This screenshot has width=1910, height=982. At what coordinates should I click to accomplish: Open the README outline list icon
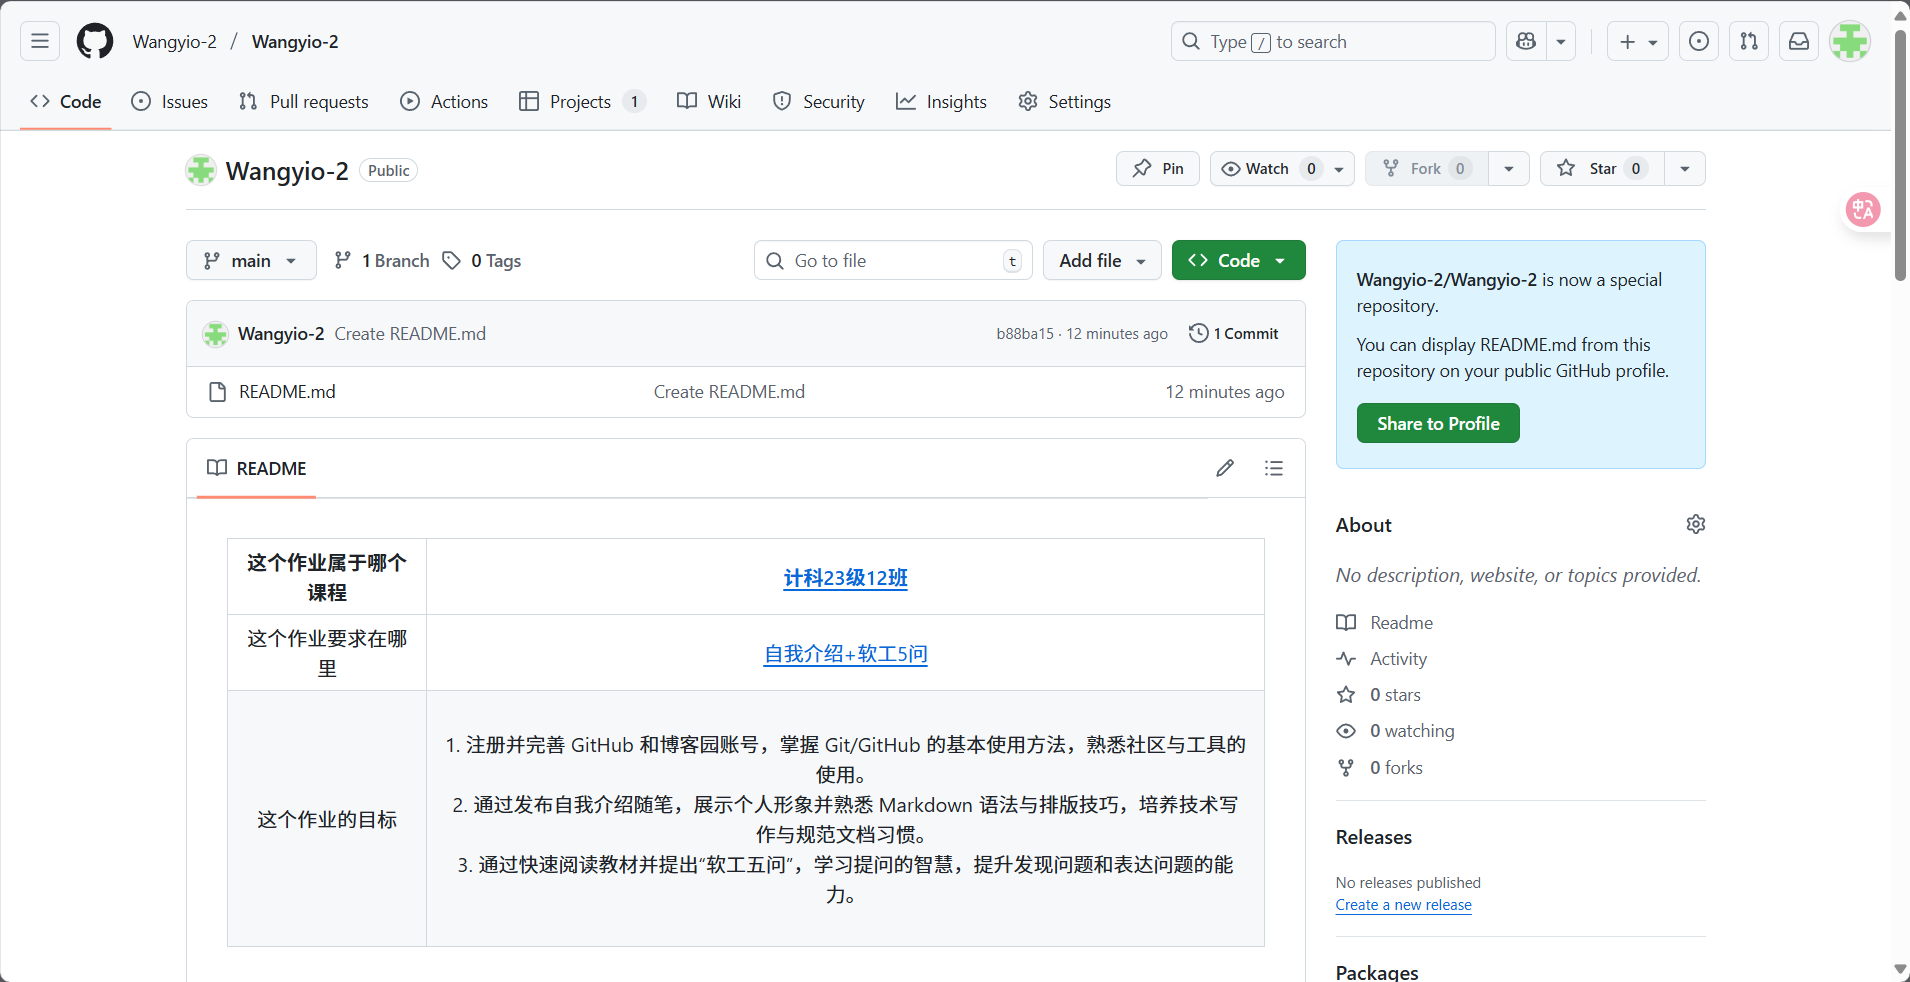tap(1273, 468)
